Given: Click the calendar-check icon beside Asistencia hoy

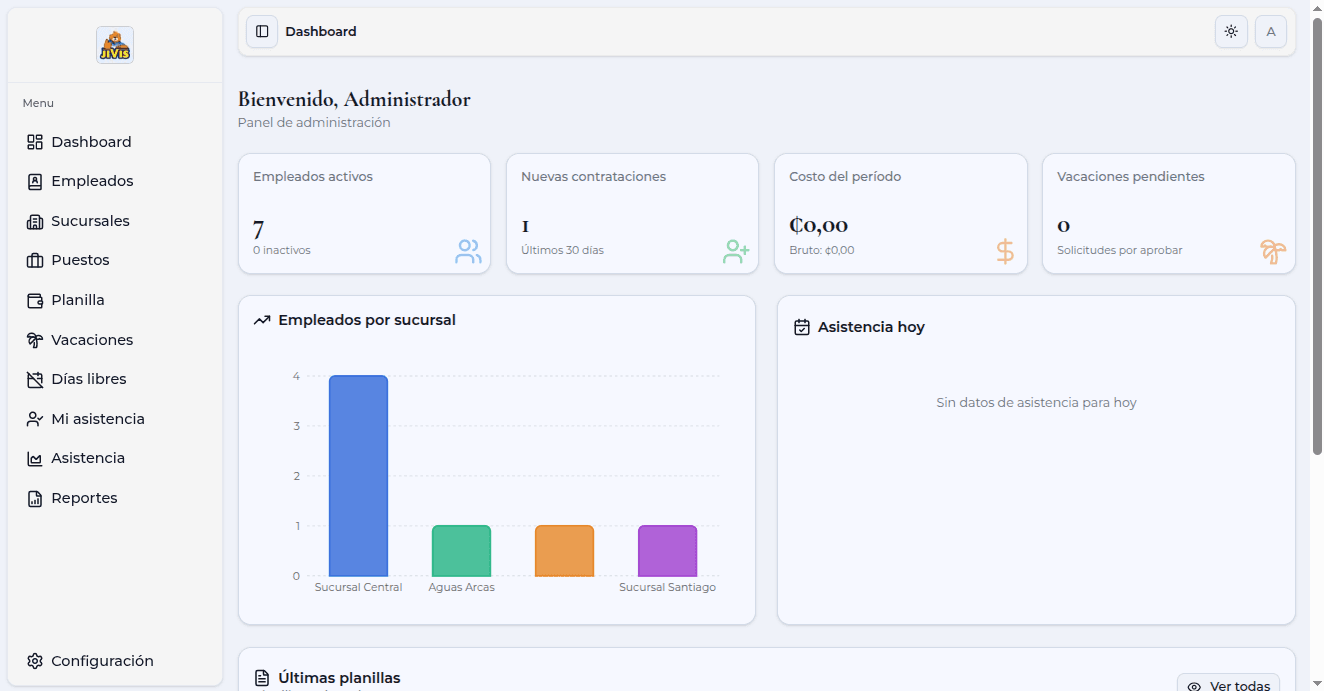Looking at the screenshot, I should pos(802,327).
